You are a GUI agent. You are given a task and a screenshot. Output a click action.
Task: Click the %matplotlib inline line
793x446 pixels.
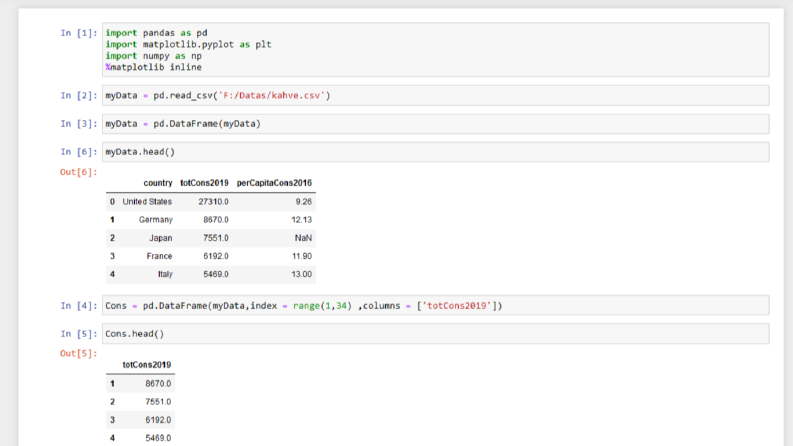point(153,67)
